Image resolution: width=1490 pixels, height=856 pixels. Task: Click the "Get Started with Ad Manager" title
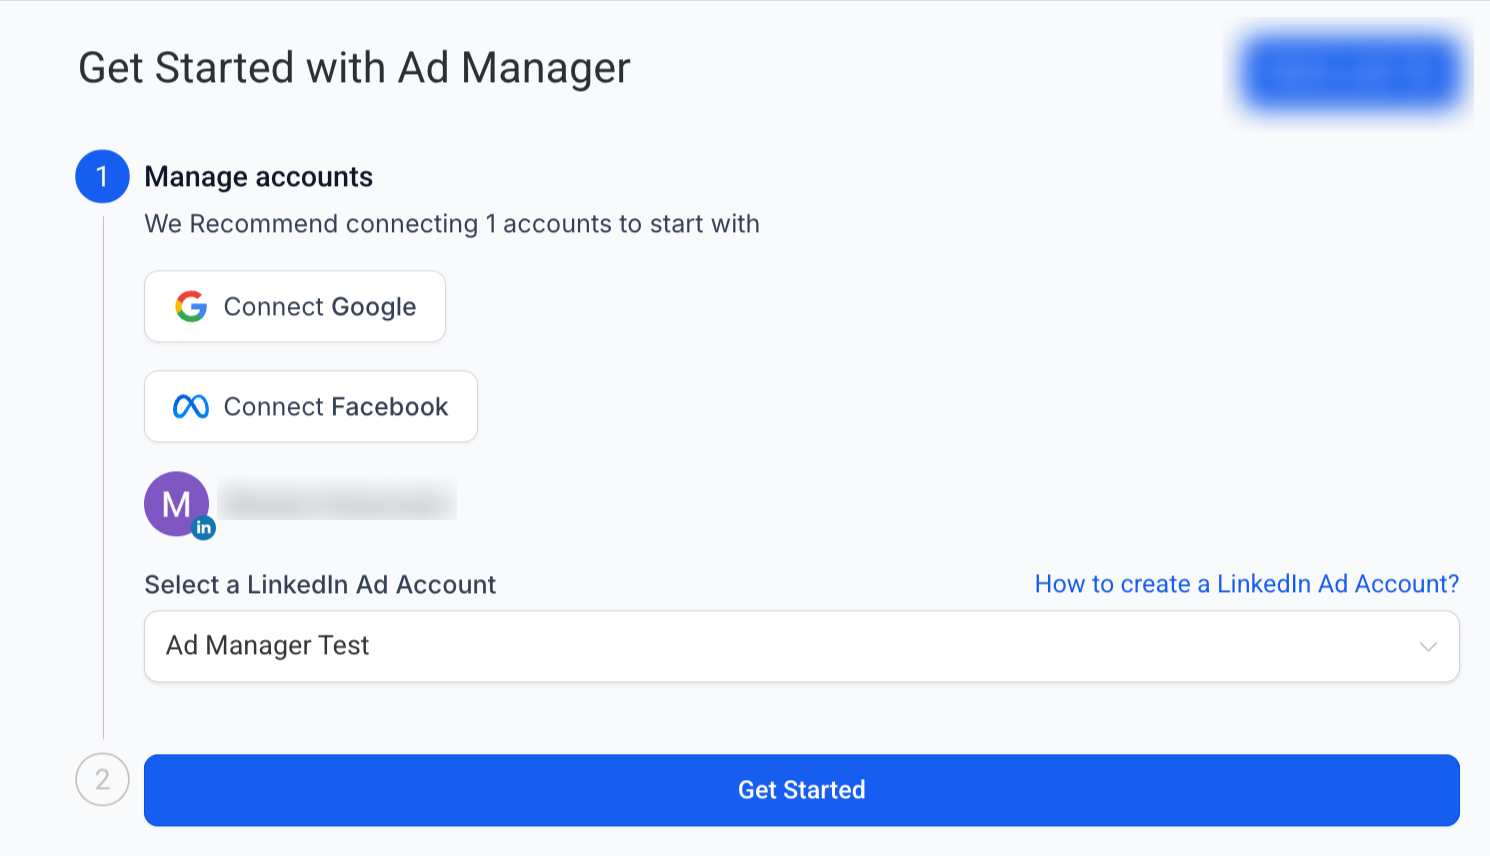tap(355, 67)
